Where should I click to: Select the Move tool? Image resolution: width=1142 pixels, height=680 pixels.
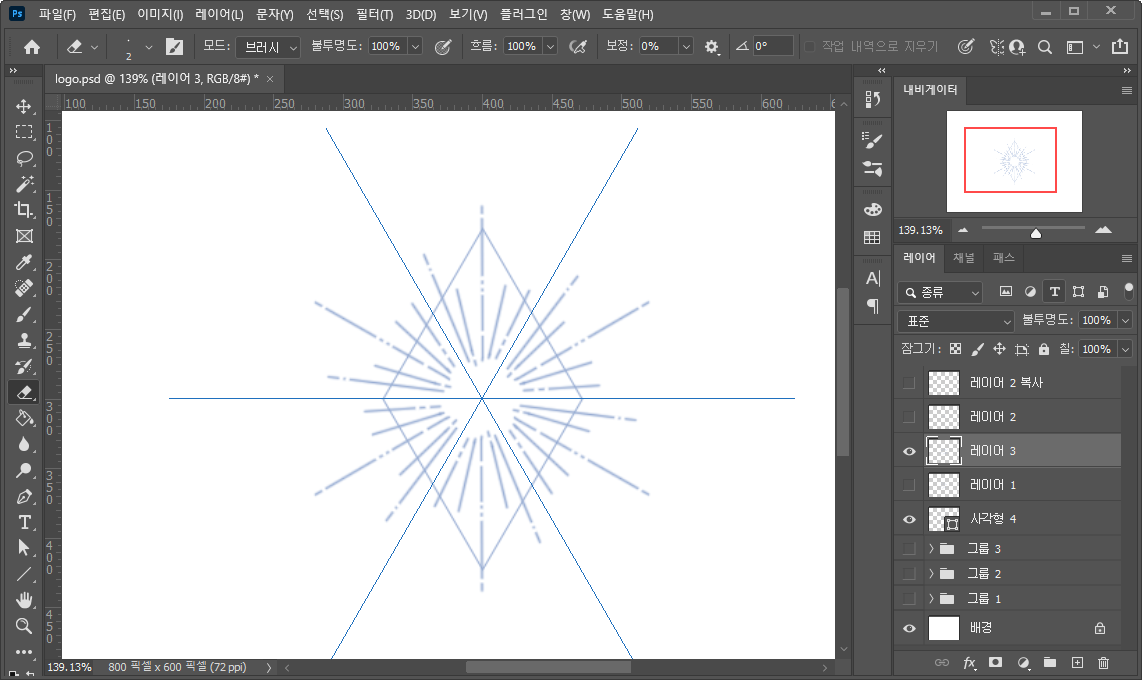24,106
